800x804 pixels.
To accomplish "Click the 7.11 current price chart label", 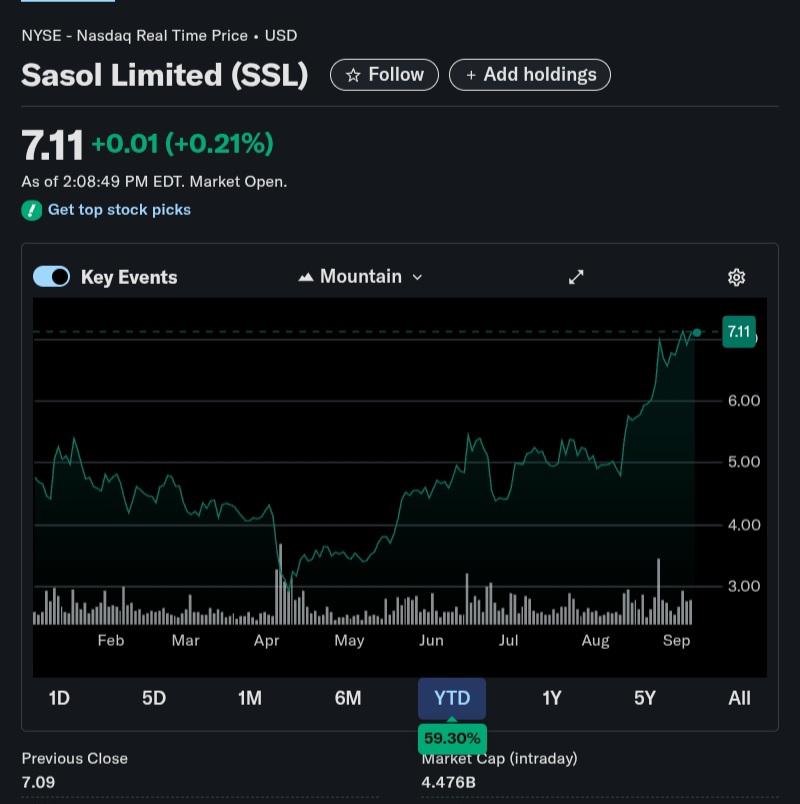I will coord(738,332).
